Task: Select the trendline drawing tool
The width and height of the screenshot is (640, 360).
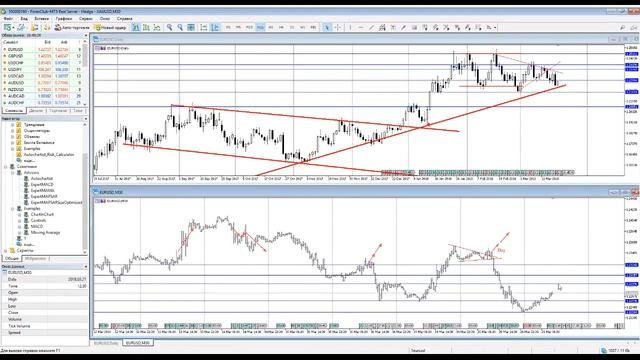Action: 371,27
